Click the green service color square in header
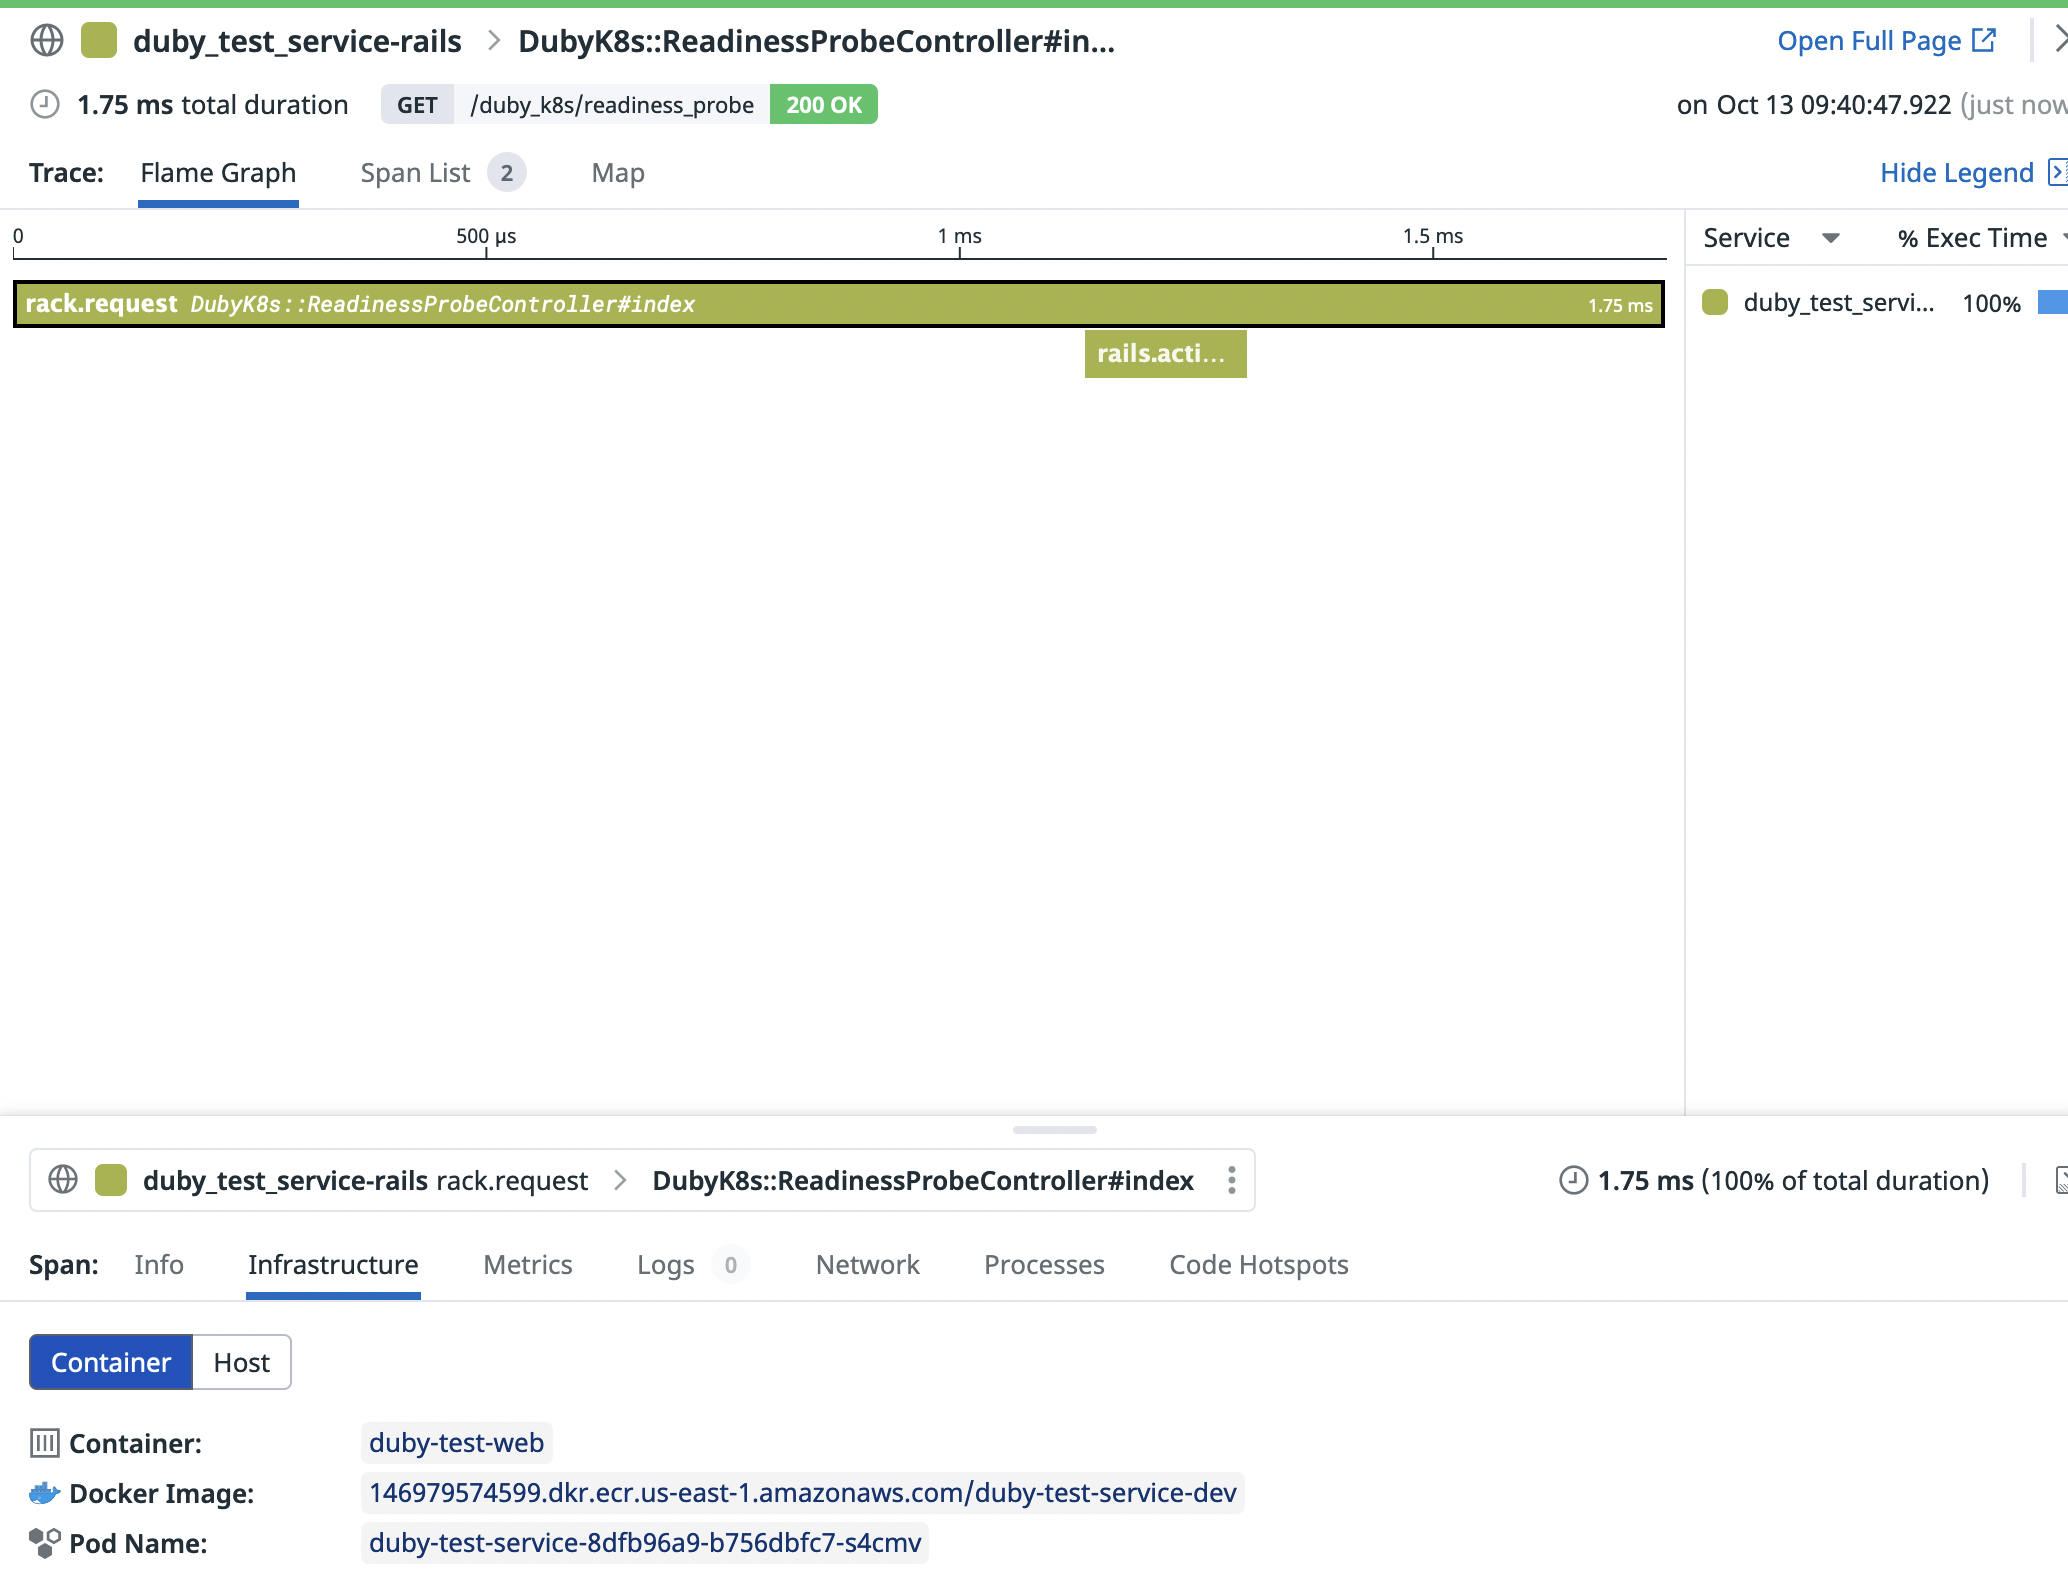Screen dimensions: 2068x1588 click(99, 41)
